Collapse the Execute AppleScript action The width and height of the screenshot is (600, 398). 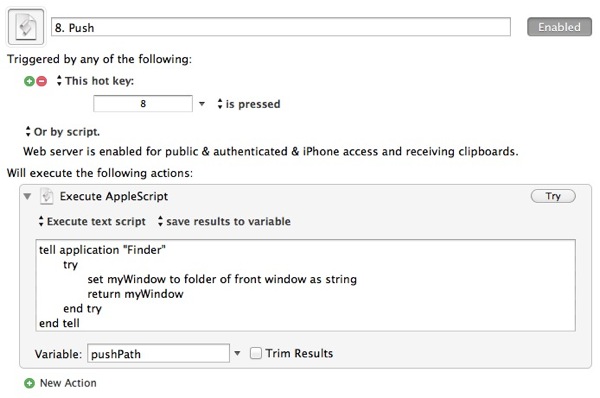tap(27, 196)
